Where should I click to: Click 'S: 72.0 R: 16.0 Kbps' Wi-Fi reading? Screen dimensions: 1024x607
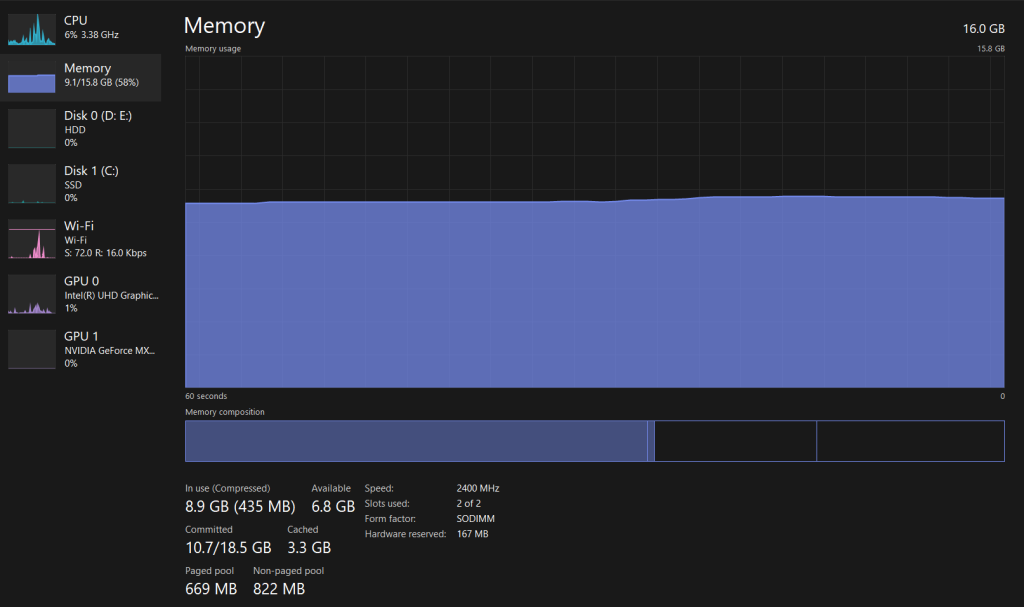pyautogui.click(x=105, y=253)
